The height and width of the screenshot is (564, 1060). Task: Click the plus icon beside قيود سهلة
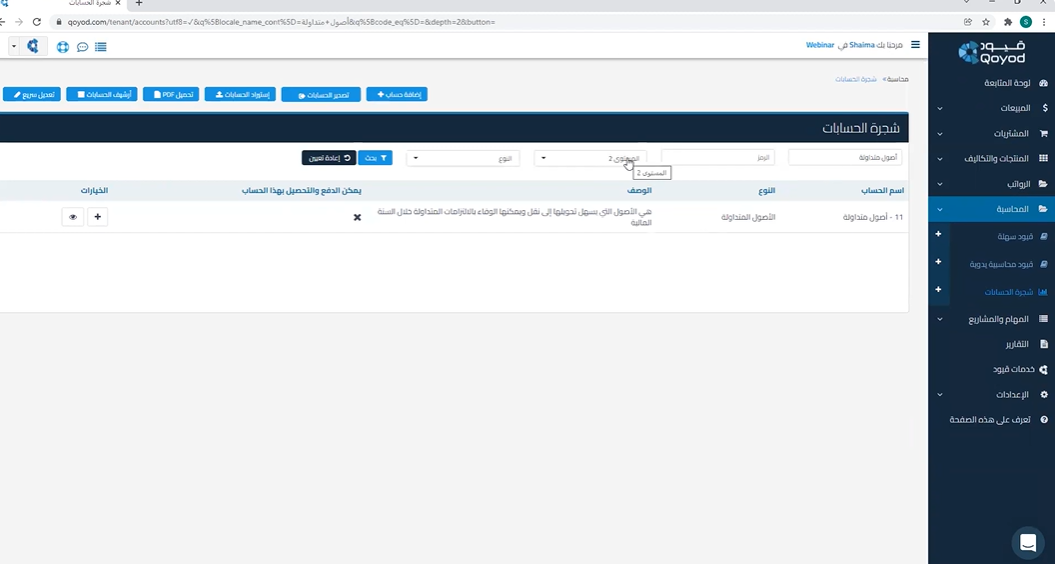(x=938, y=234)
